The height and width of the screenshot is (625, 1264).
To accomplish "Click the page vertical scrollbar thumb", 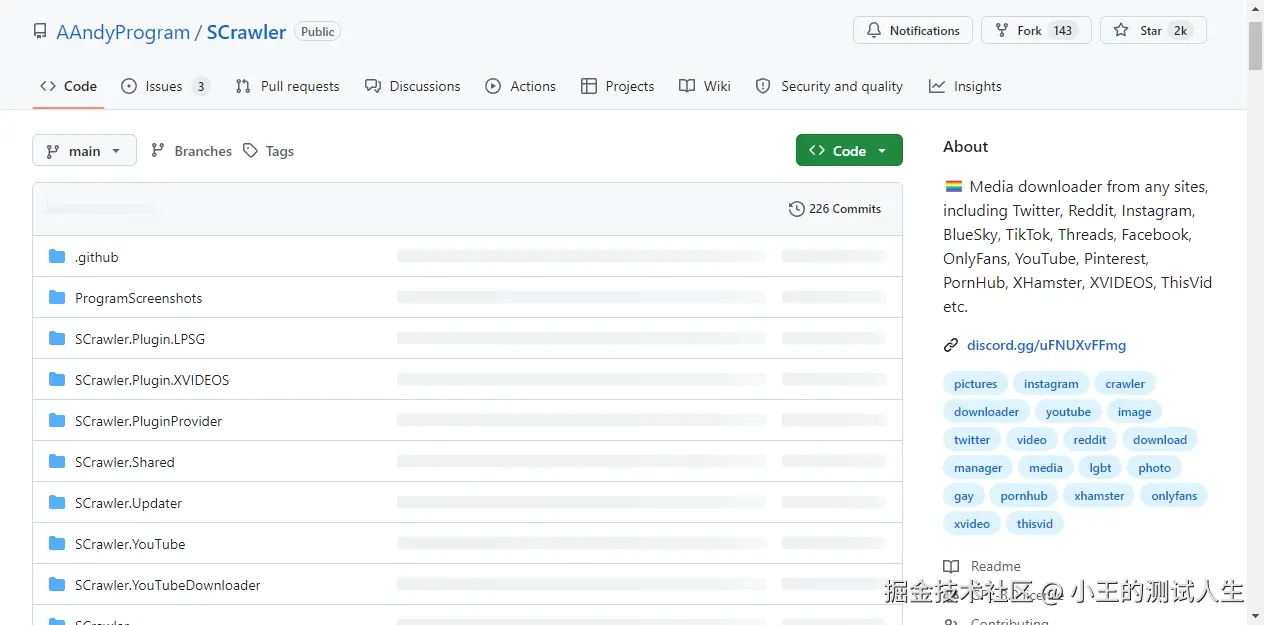I will [1255, 45].
